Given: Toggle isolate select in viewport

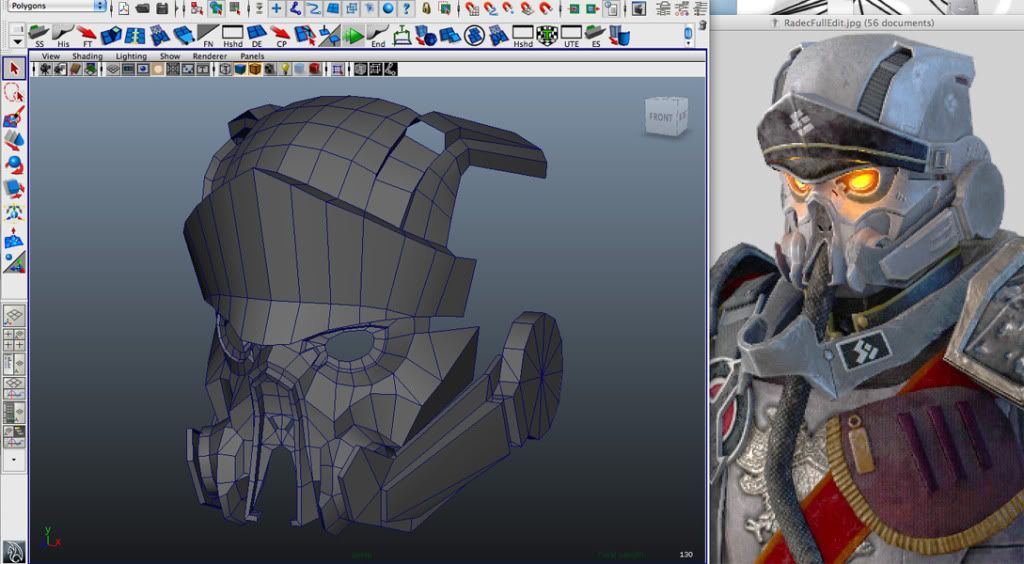Looking at the screenshot, I should 337,69.
